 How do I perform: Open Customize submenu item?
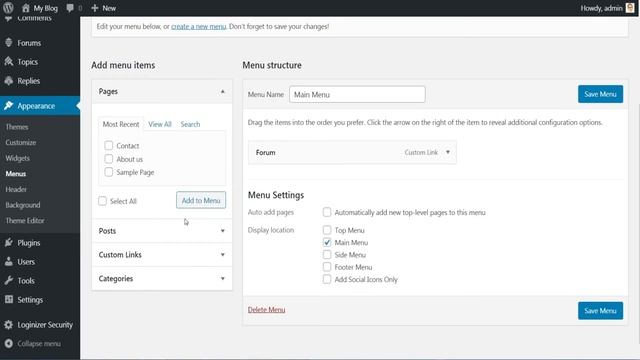coord(21,142)
